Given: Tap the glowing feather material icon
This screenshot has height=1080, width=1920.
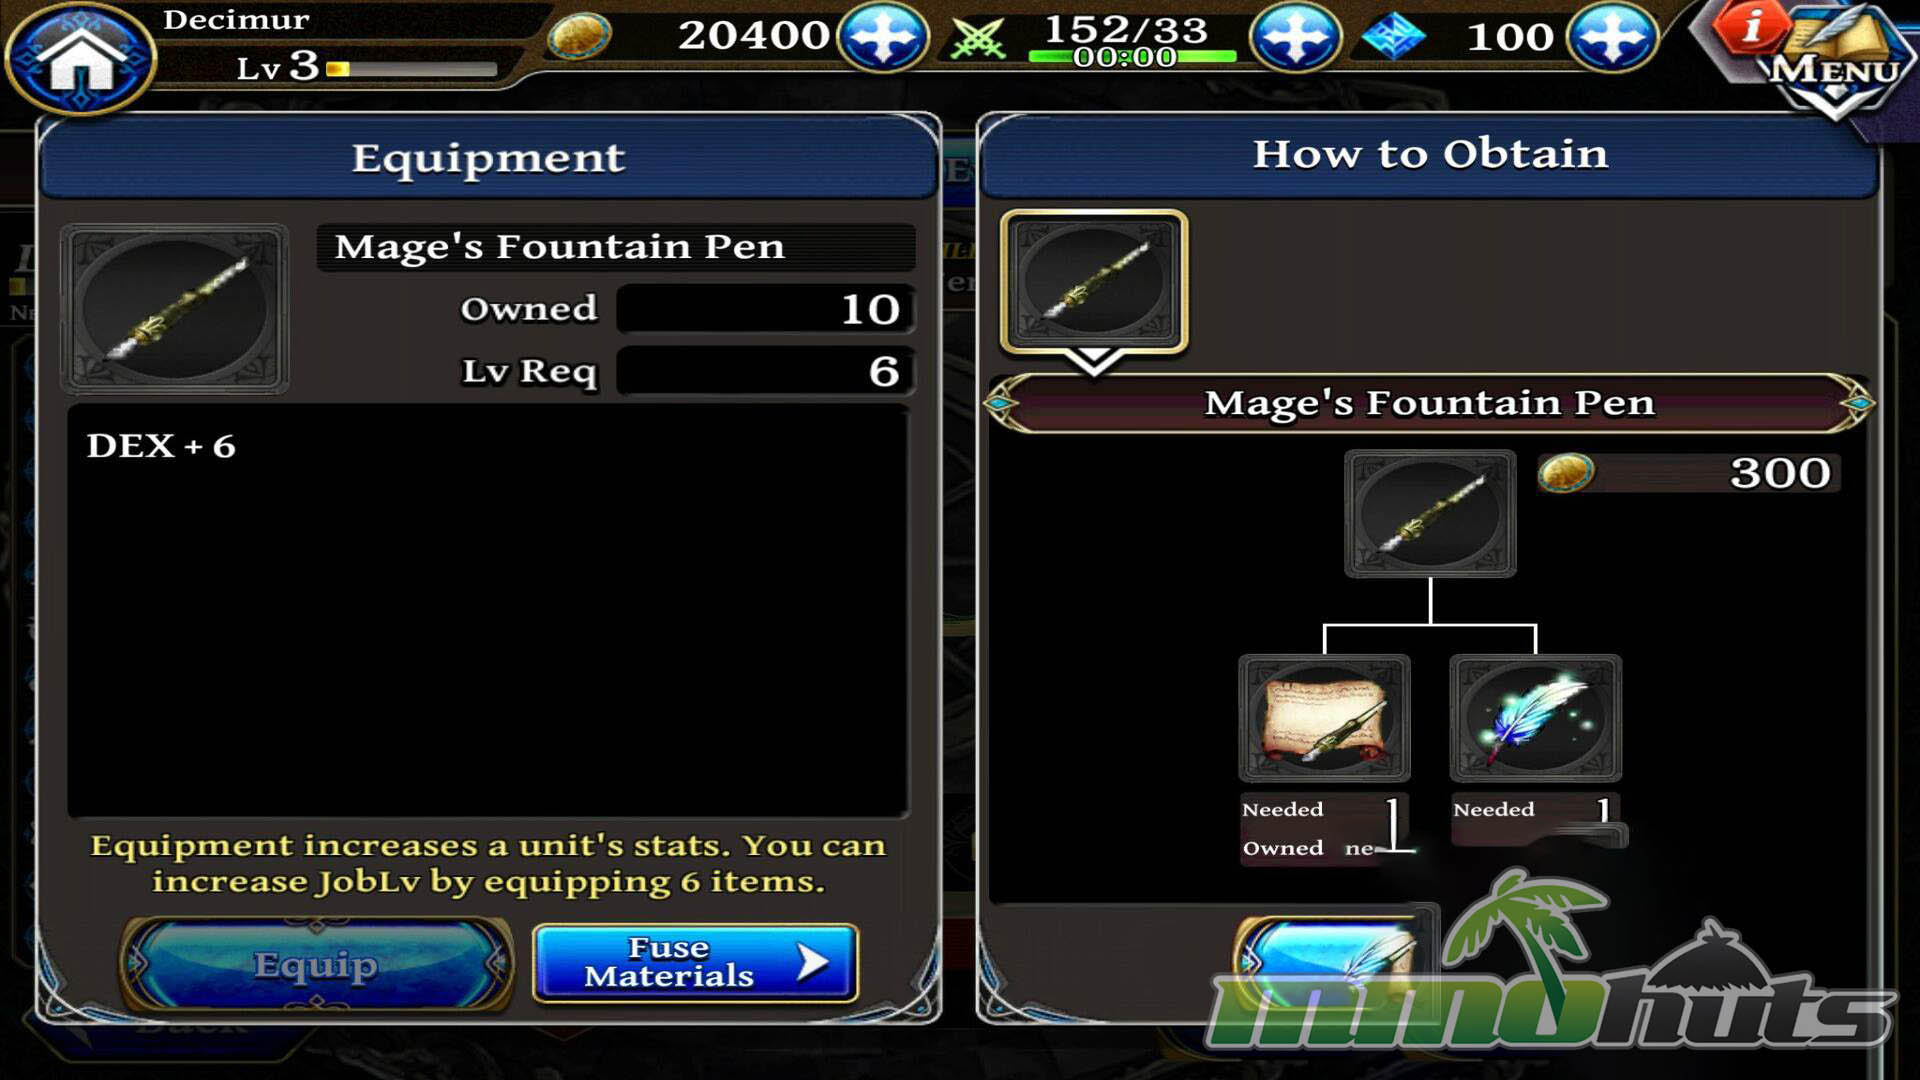Looking at the screenshot, I should [1536, 718].
